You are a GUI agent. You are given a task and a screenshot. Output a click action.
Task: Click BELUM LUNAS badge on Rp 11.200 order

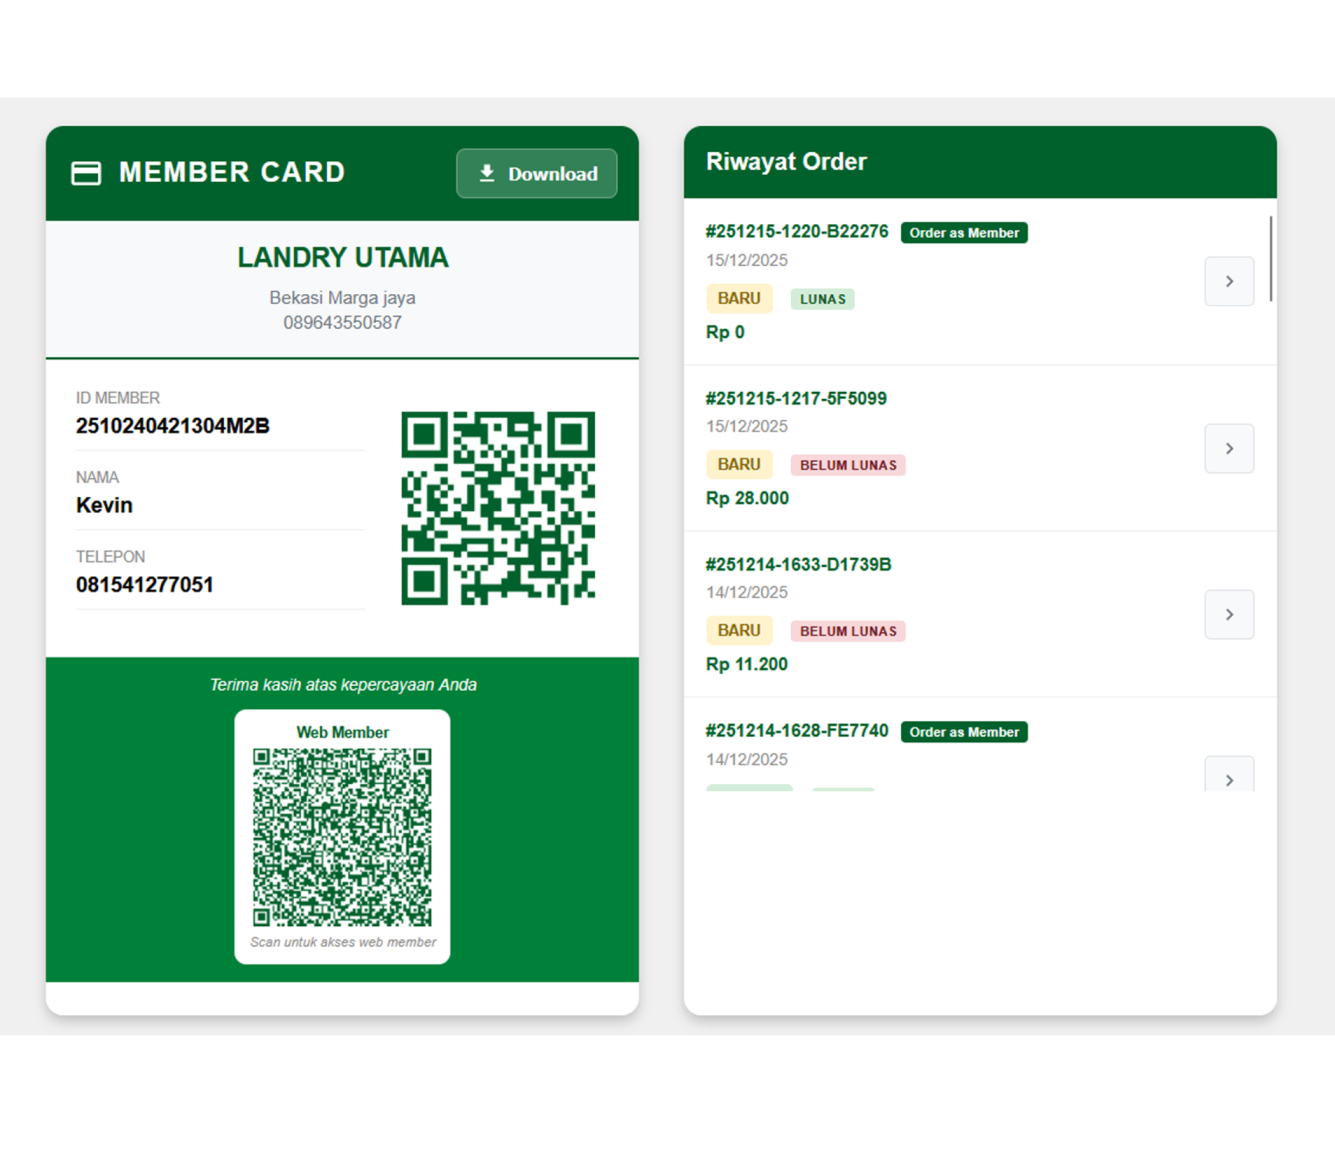coord(848,631)
